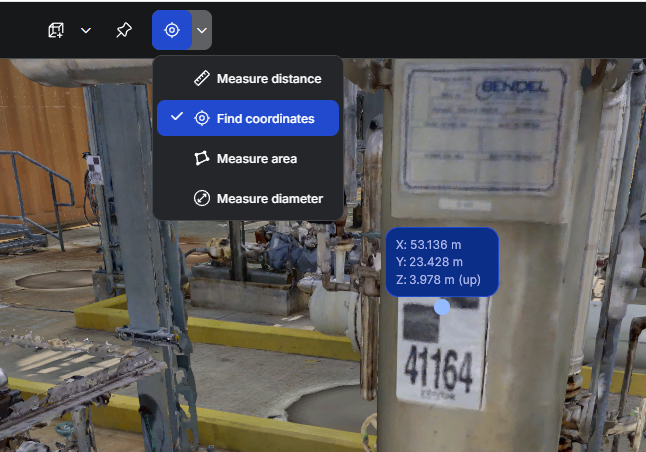This screenshot has width=646, height=452.
Task: Click the circled arrow Measure diameter icon
Action: [x=201, y=199]
